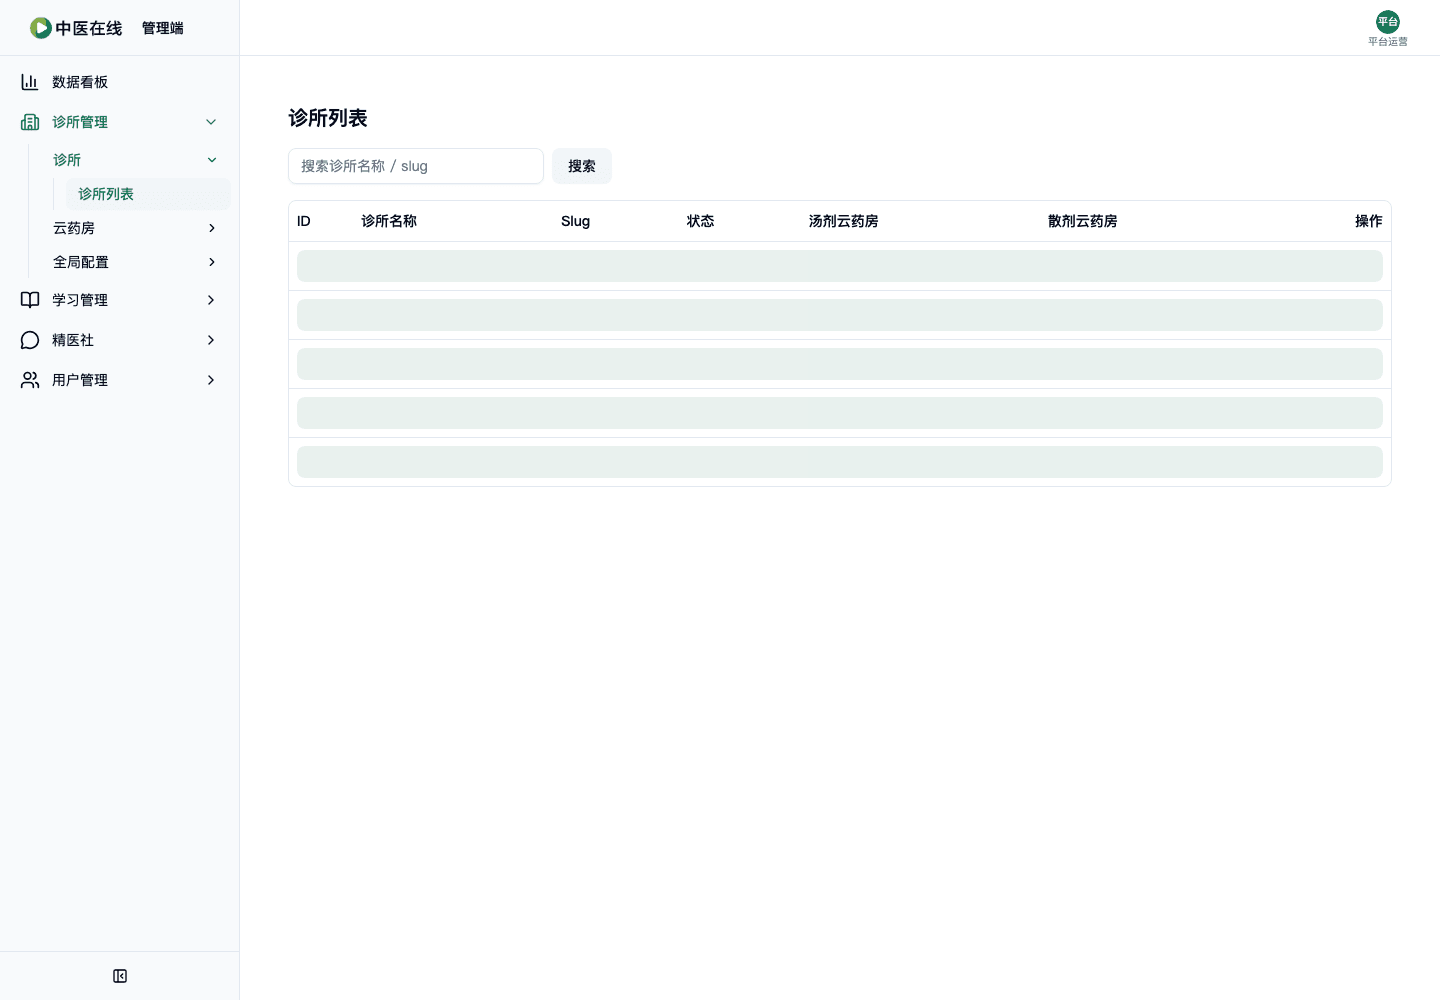Image resolution: width=1440 pixels, height=1000 pixels.
Task: Open the 精医社 menu item
Action: [120, 340]
